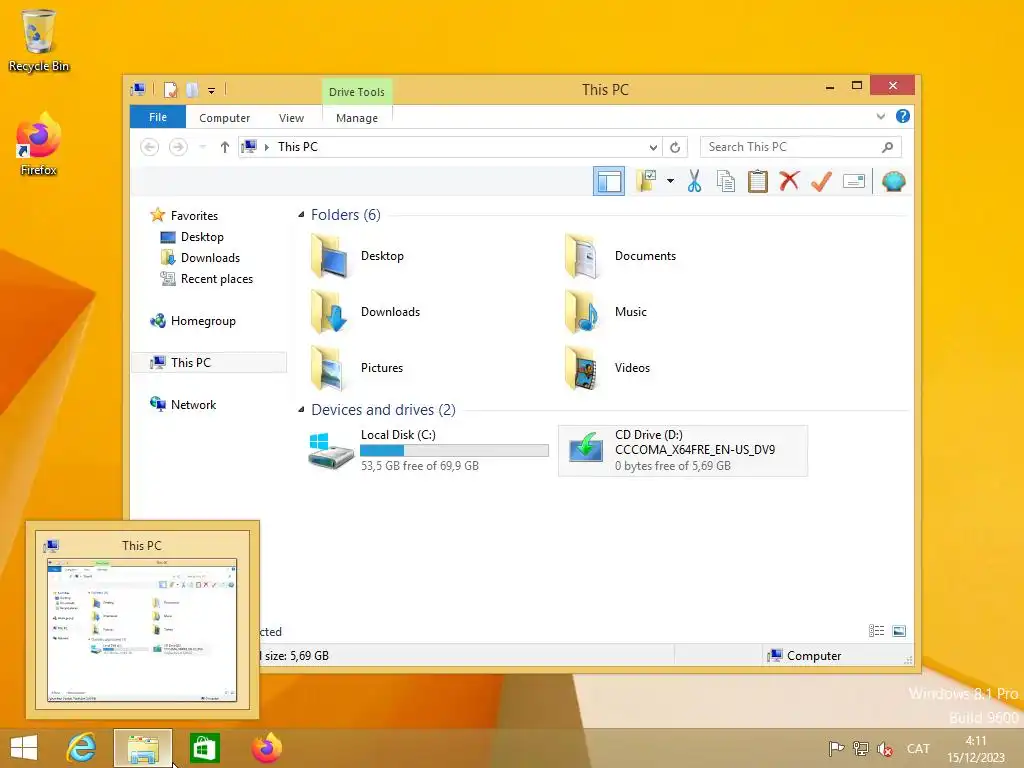Switch to the Computer ribbon tab
Screen dimensions: 1024x768
[224, 118]
